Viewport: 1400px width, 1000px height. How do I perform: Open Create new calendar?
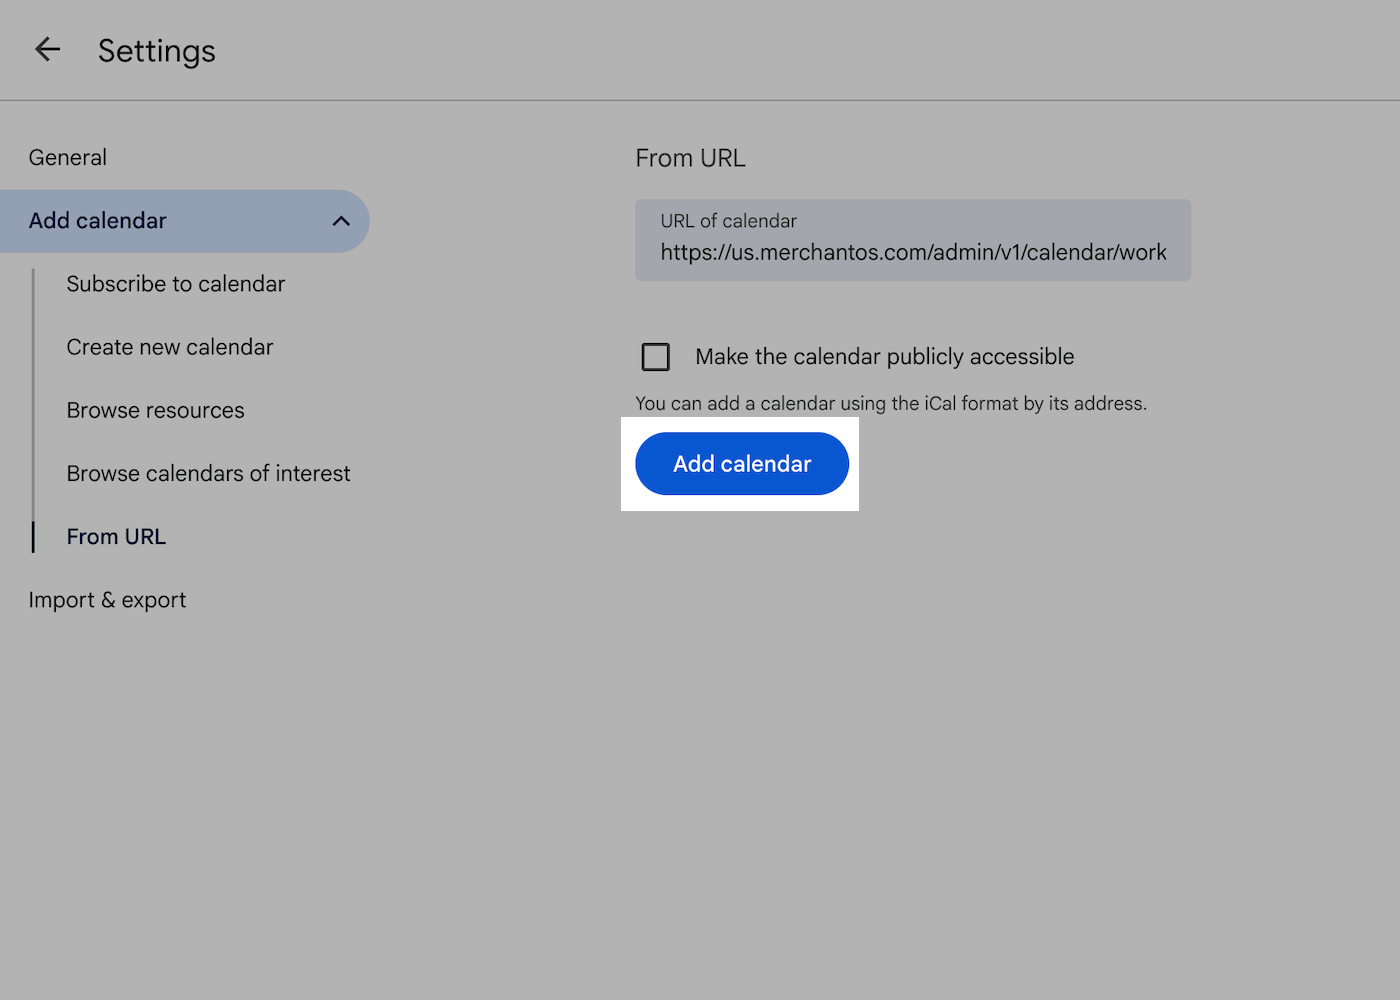[169, 347]
